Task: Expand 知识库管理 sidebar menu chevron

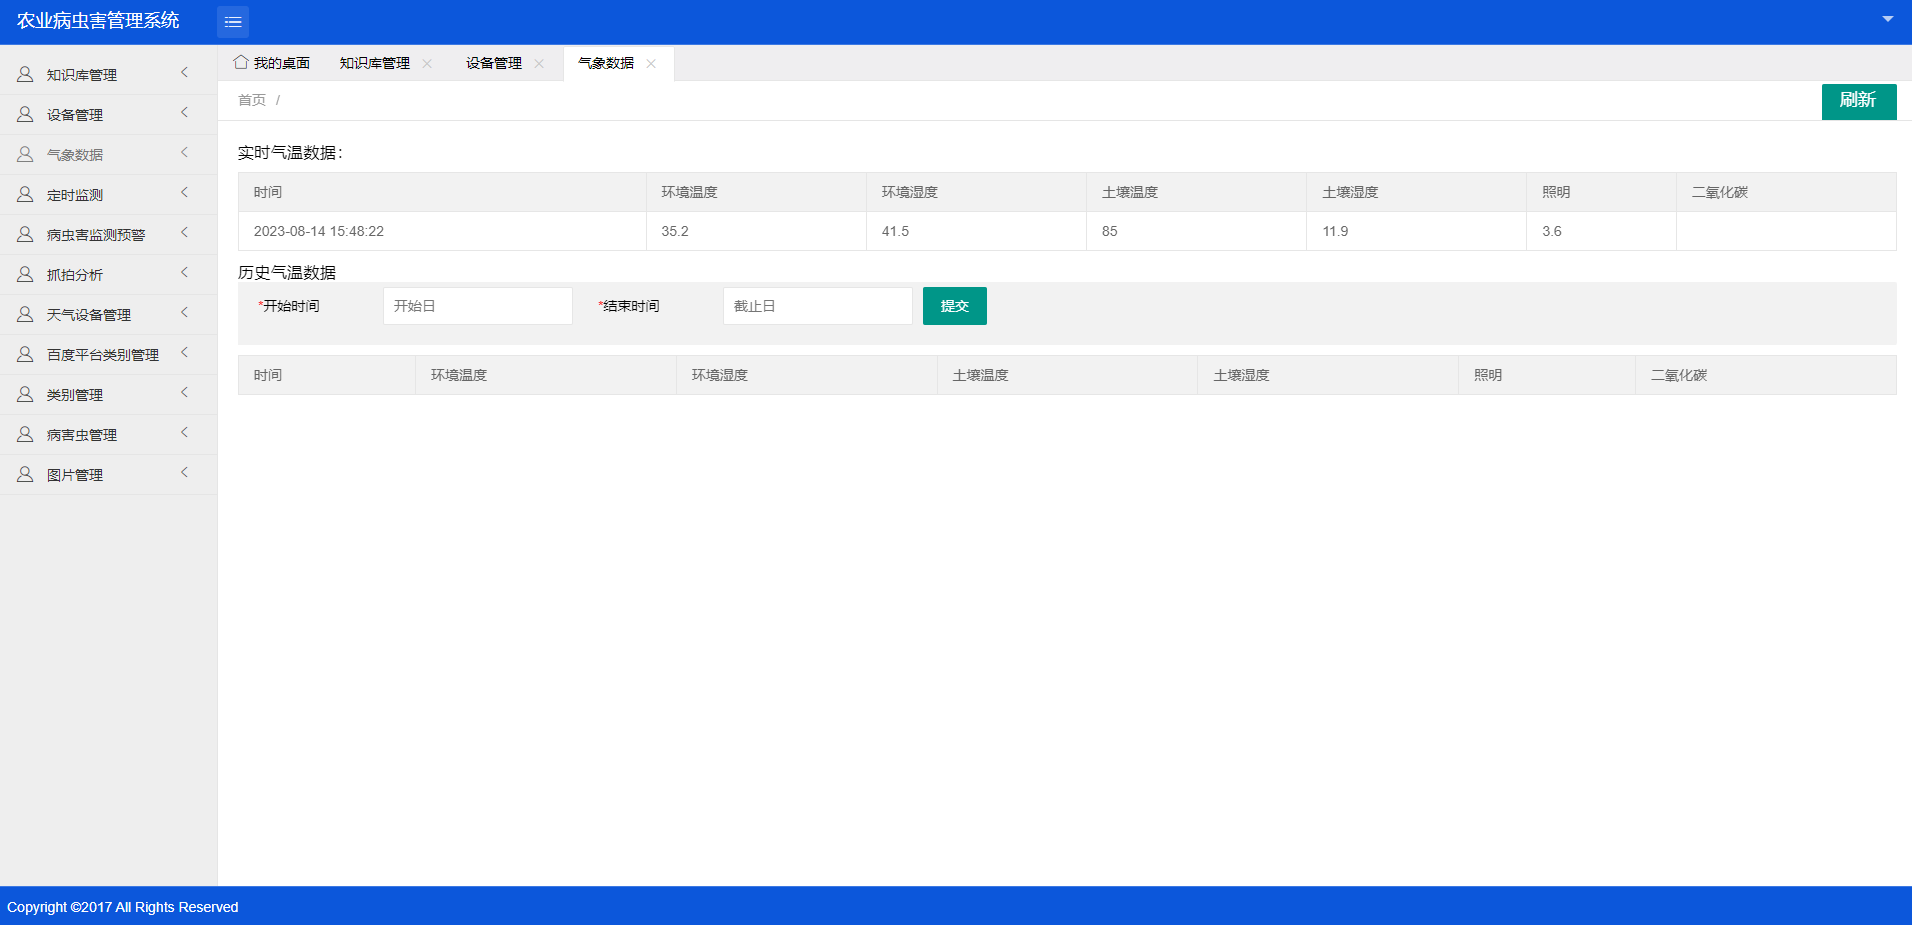Action: click(185, 73)
